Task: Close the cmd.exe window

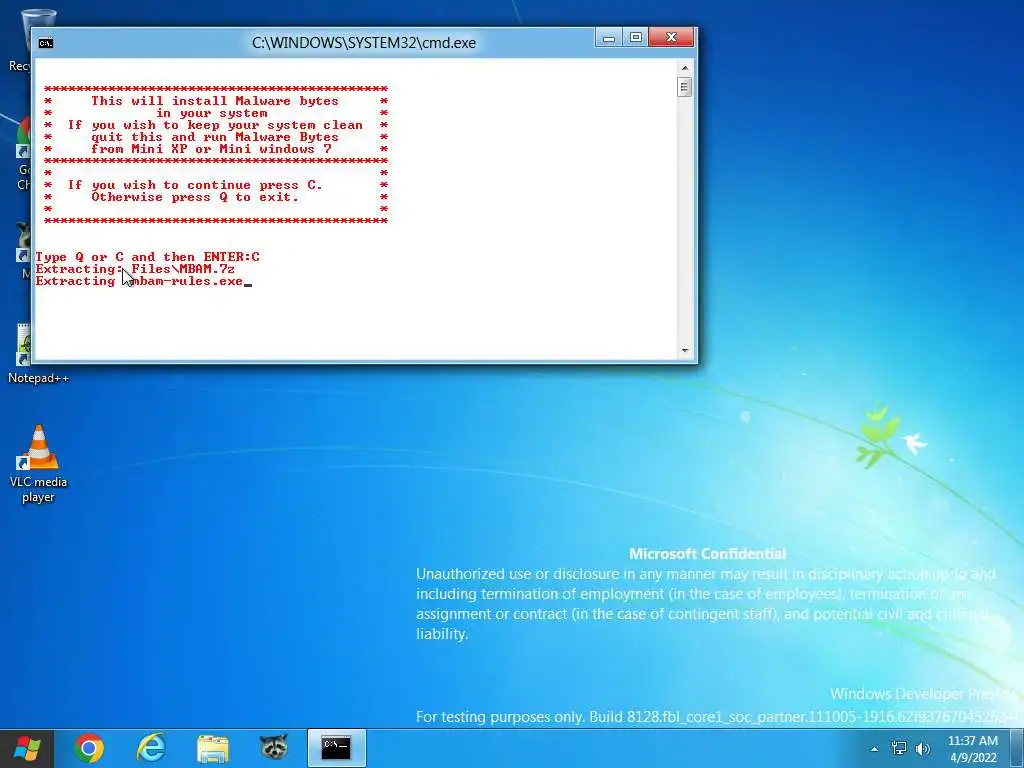Action: click(671, 38)
